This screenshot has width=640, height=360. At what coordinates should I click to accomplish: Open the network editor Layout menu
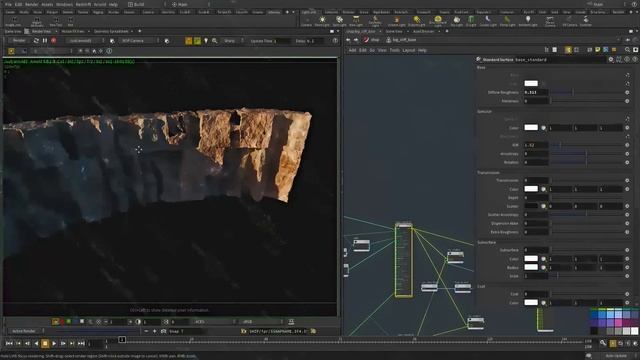[x=409, y=50]
